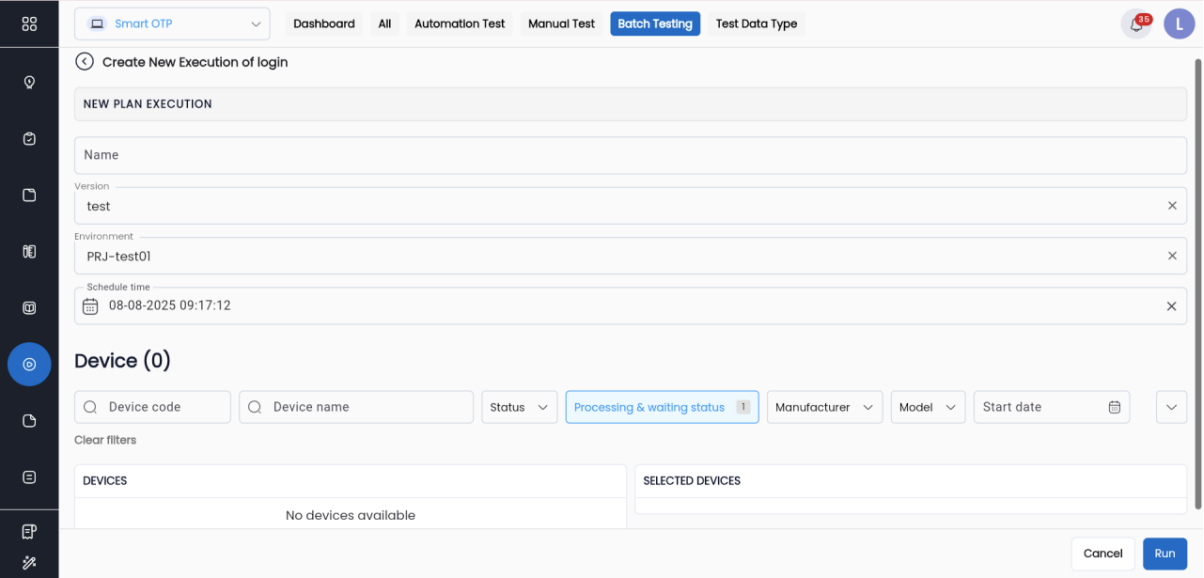The width and height of the screenshot is (1204, 578).
Task: Click the Name input field
Action: [x=630, y=155]
